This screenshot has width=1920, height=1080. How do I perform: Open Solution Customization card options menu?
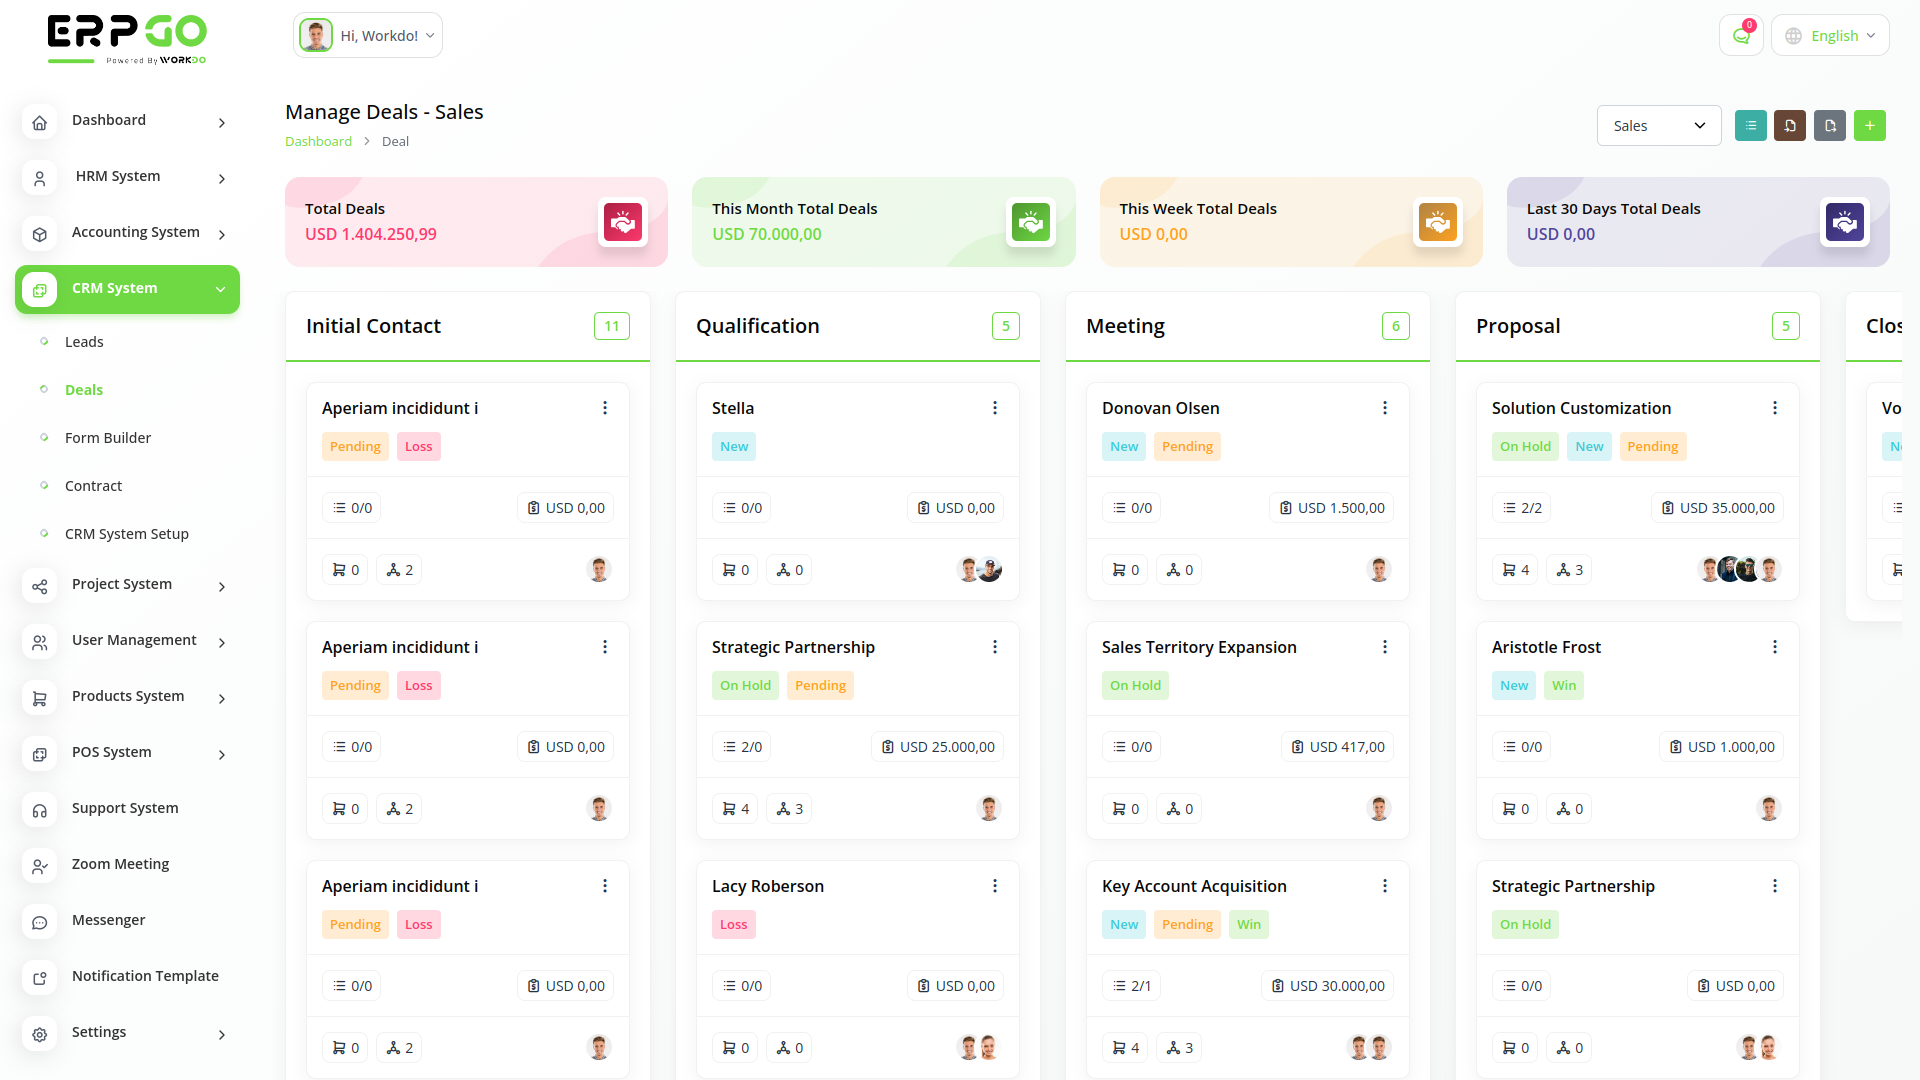(1775, 408)
